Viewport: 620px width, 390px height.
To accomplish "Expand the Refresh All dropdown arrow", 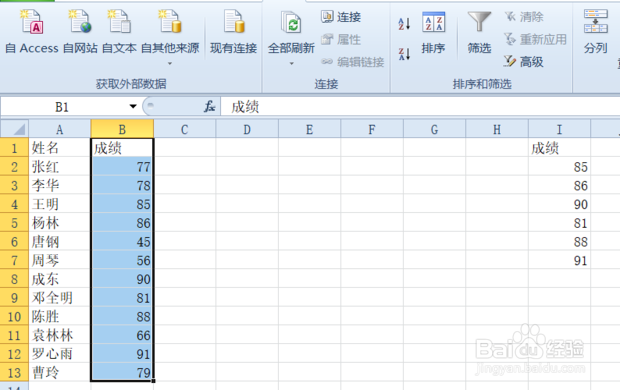I will (291, 63).
